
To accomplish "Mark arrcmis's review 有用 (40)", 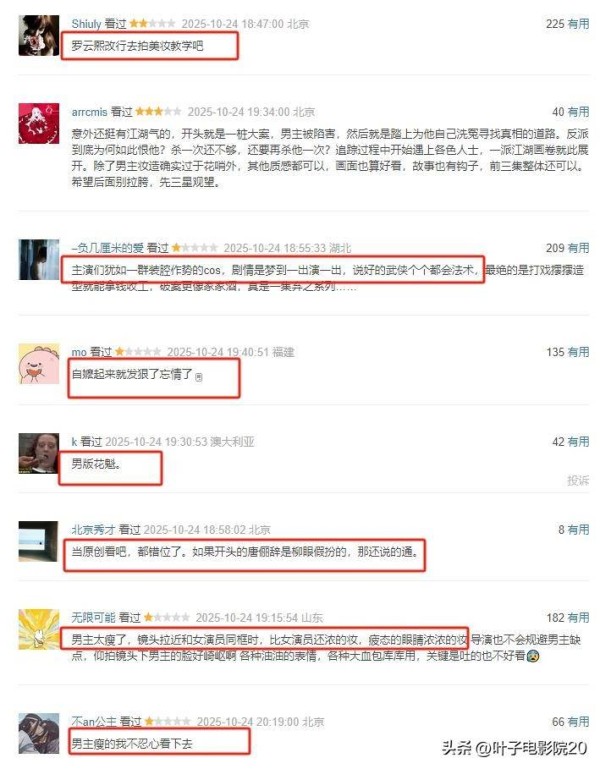I will click(x=578, y=112).
